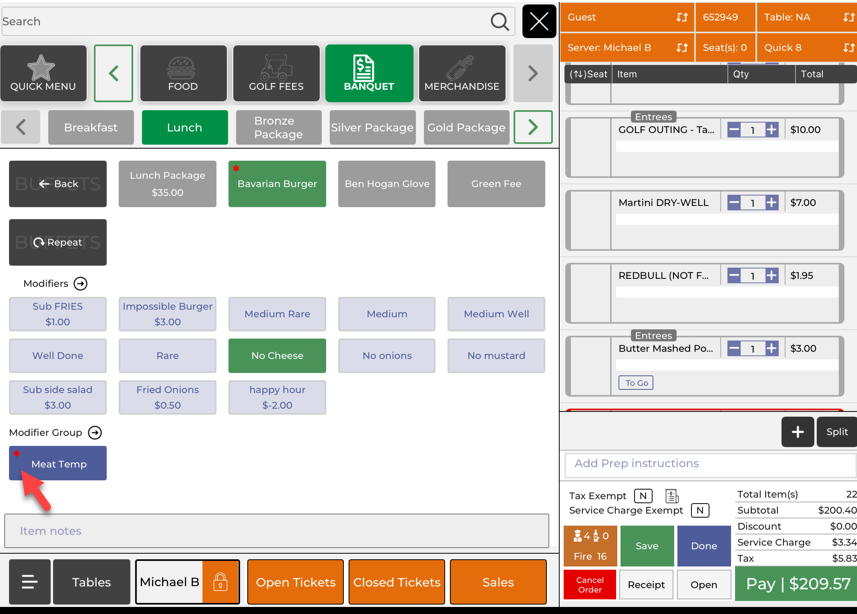The image size is (857, 614).
Task: Open the document icon beside Tax Exempt
Action: 672,496
